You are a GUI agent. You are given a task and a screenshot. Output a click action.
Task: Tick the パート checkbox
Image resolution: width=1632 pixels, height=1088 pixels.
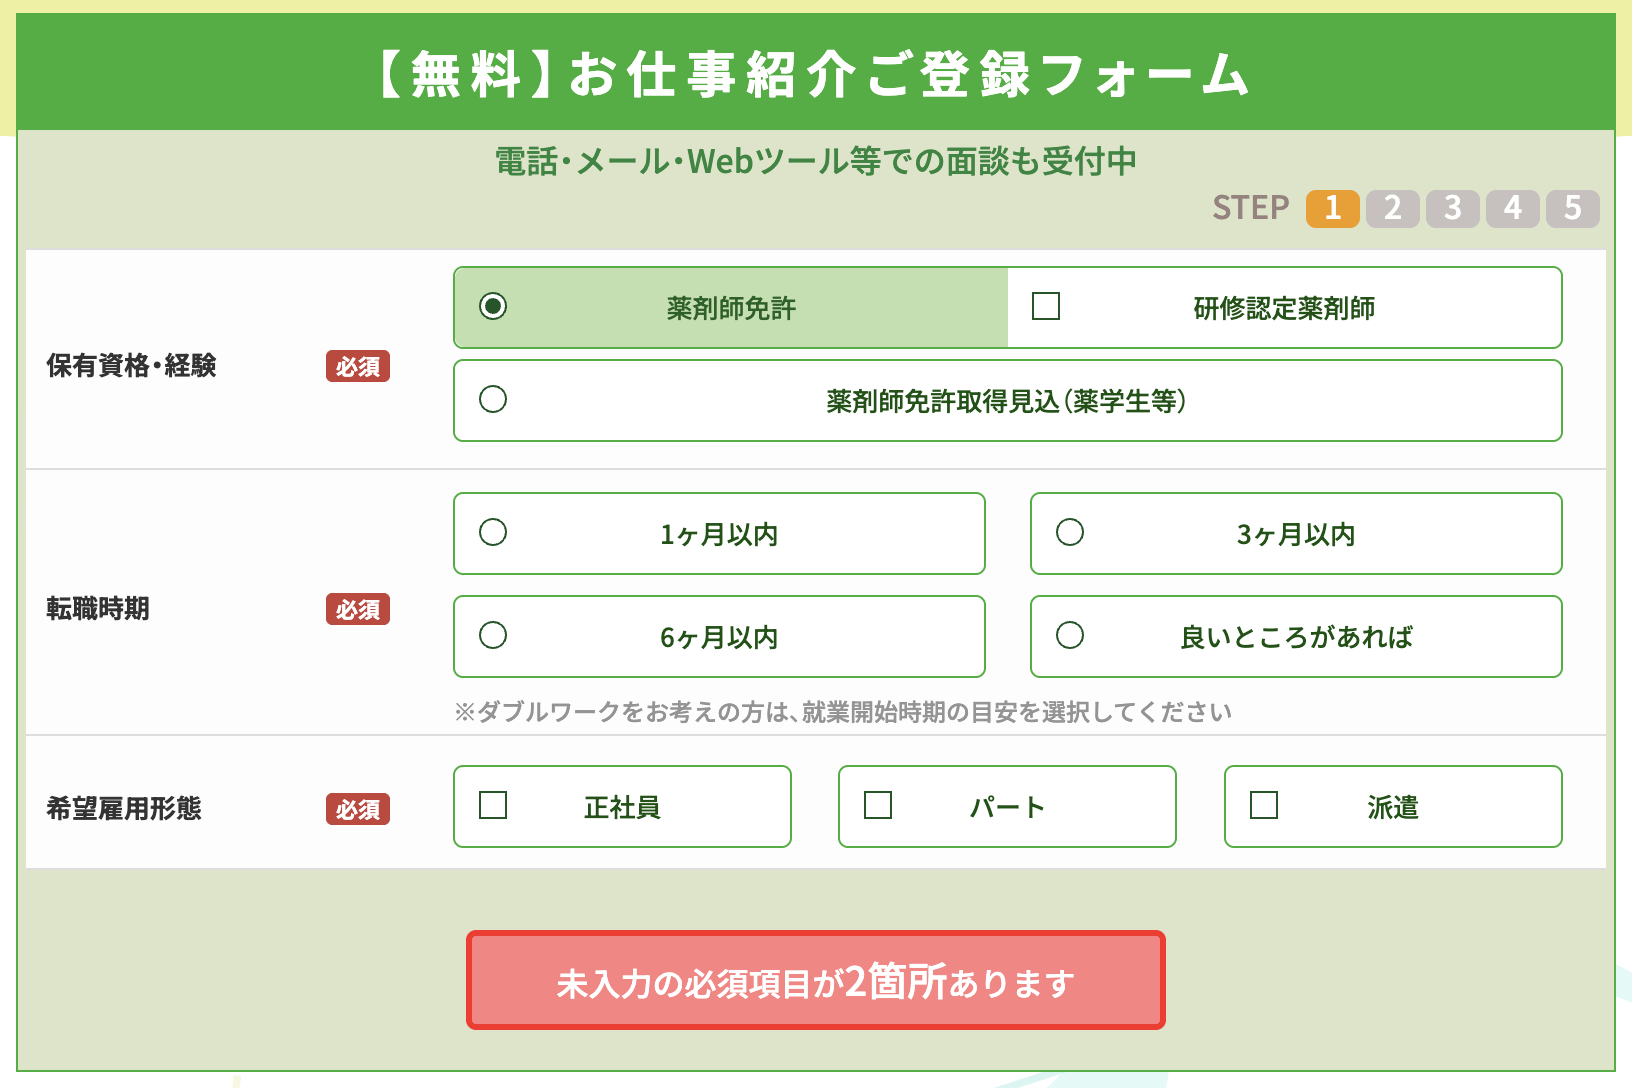pyautogui.click(x=878, y=805)
